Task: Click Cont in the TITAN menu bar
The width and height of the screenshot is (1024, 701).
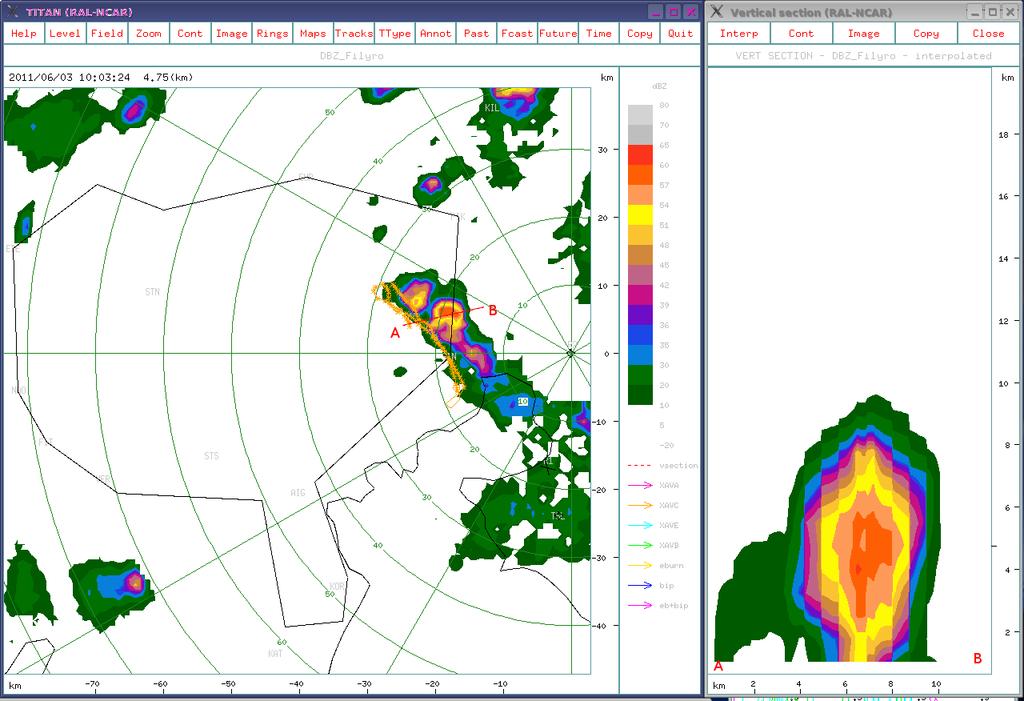Action: tap(189, 33)
